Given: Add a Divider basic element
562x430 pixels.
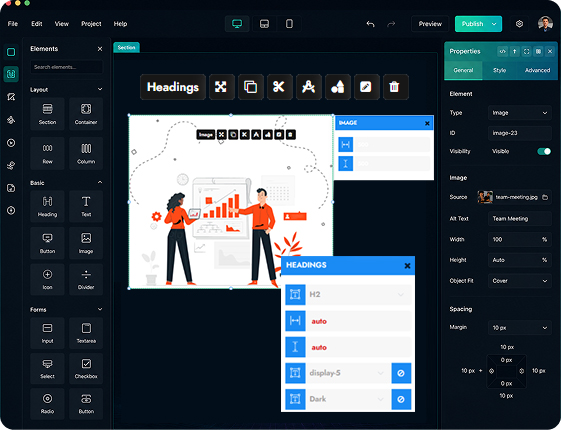Looking at the screenshot, I should [86, 280].
